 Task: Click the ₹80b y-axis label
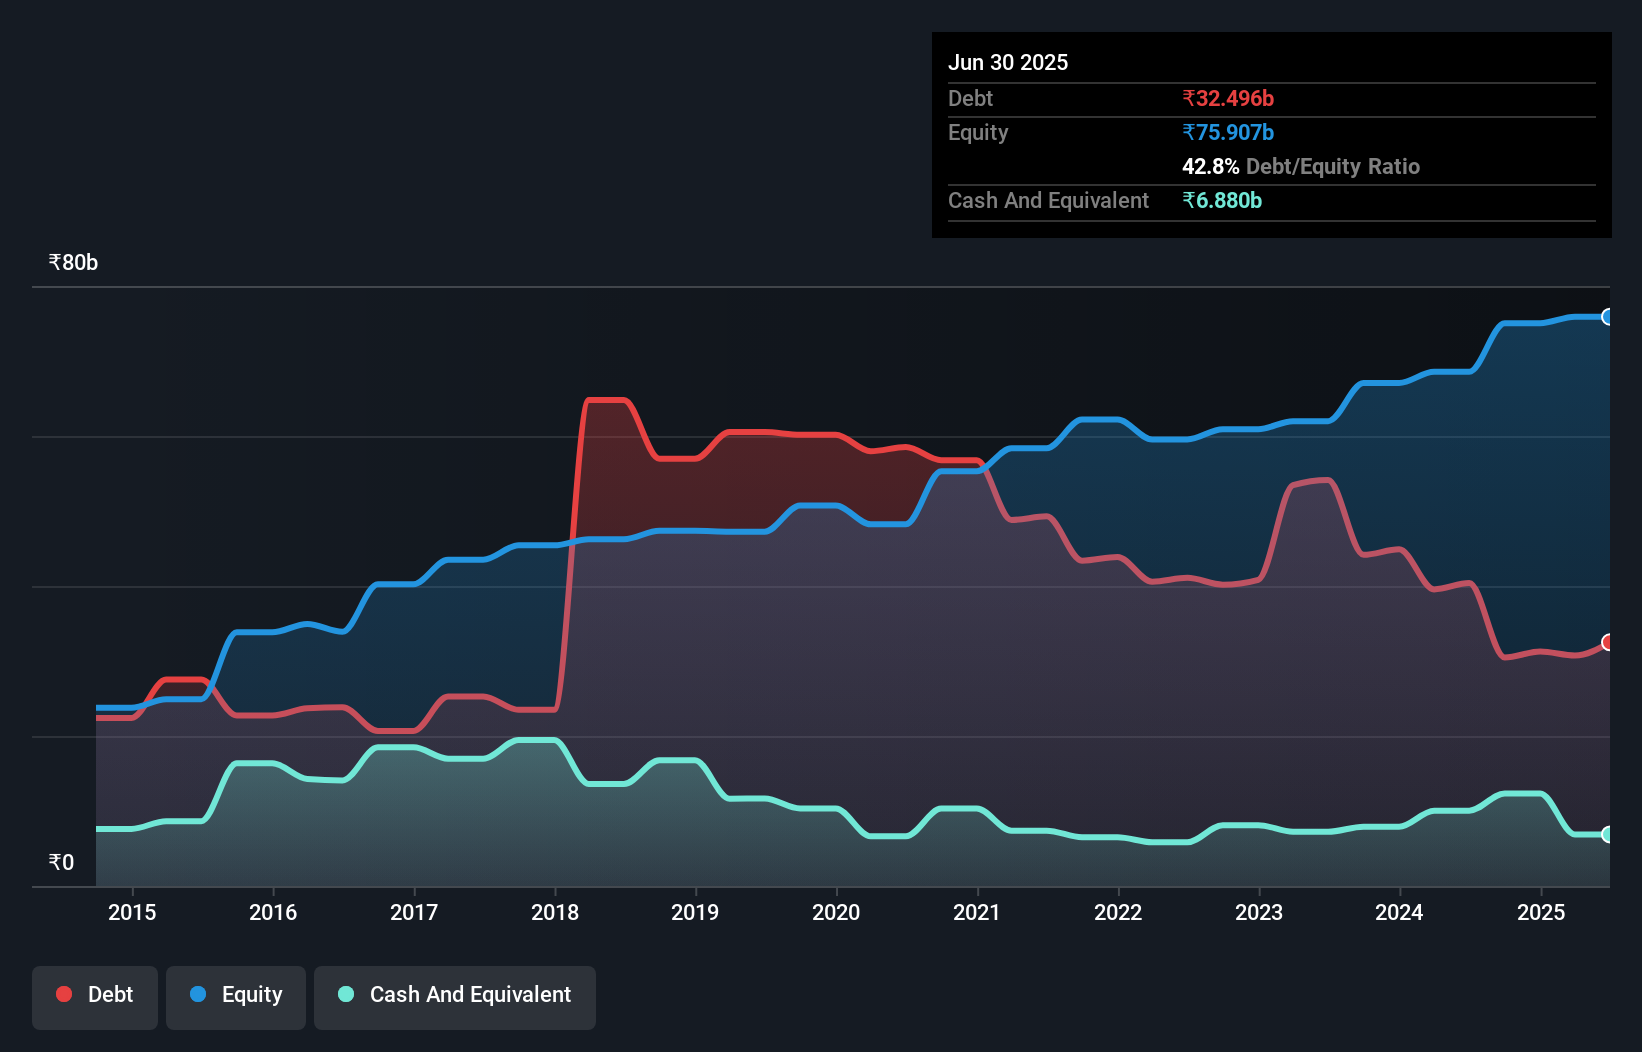73,263
